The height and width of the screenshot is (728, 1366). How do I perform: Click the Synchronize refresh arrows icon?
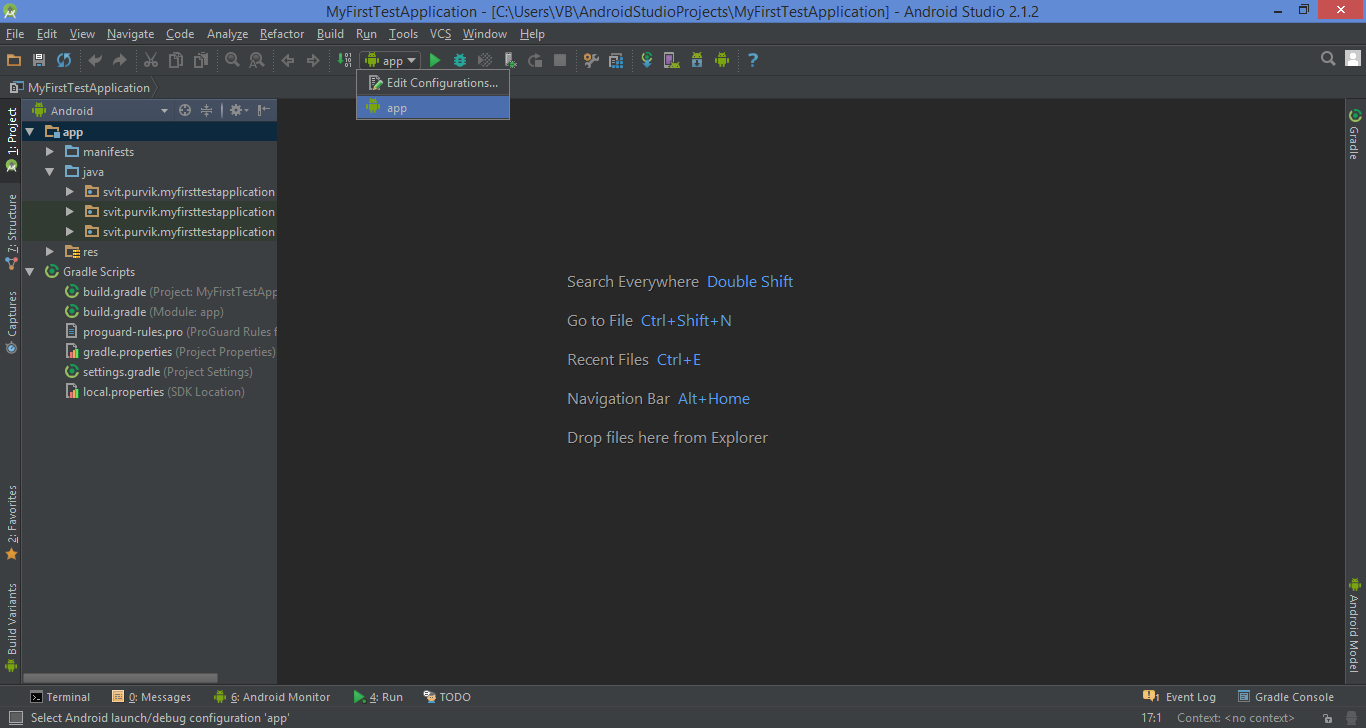pyautogui.click(x=64, y=60)
